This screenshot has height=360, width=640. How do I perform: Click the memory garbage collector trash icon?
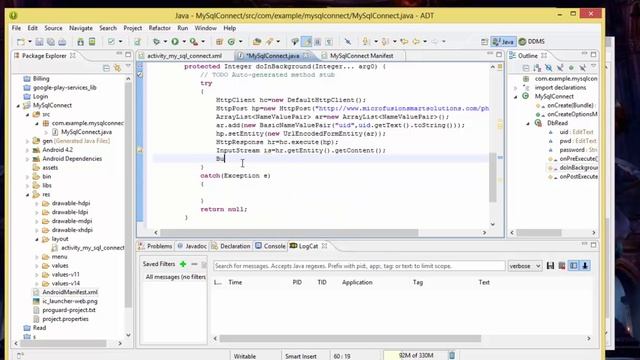click(x=452, y=356)
